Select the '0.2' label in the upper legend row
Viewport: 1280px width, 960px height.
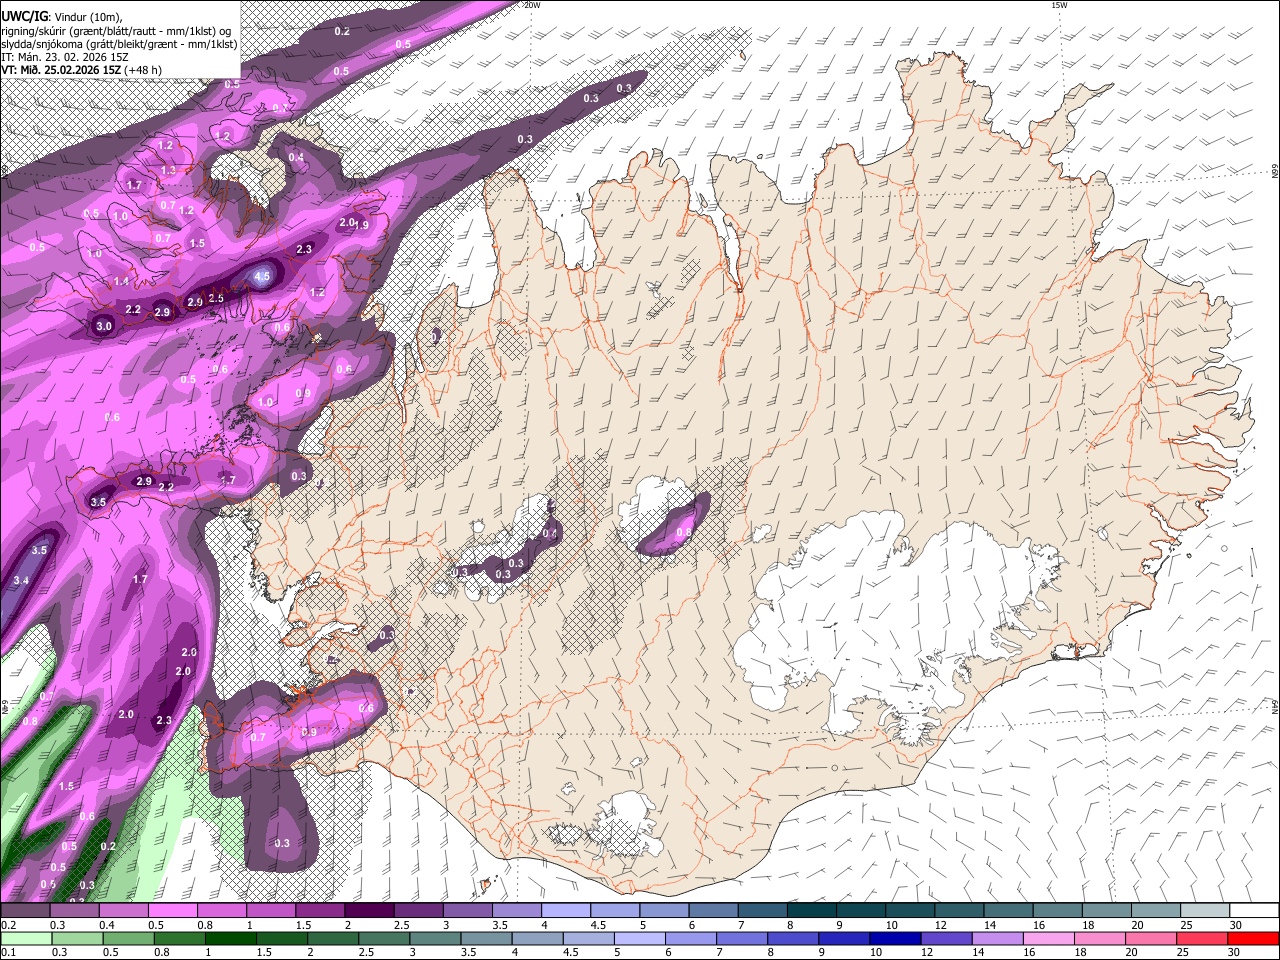tap(7, 925)
